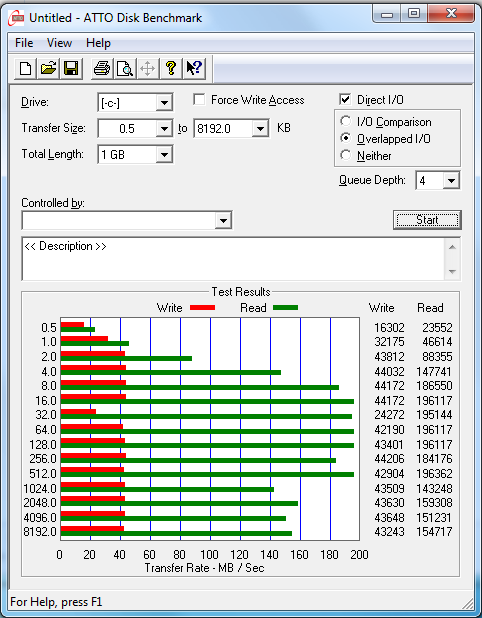Open the File menu
The height and width of the screenshot is (618, 482).
pos(24,43)
